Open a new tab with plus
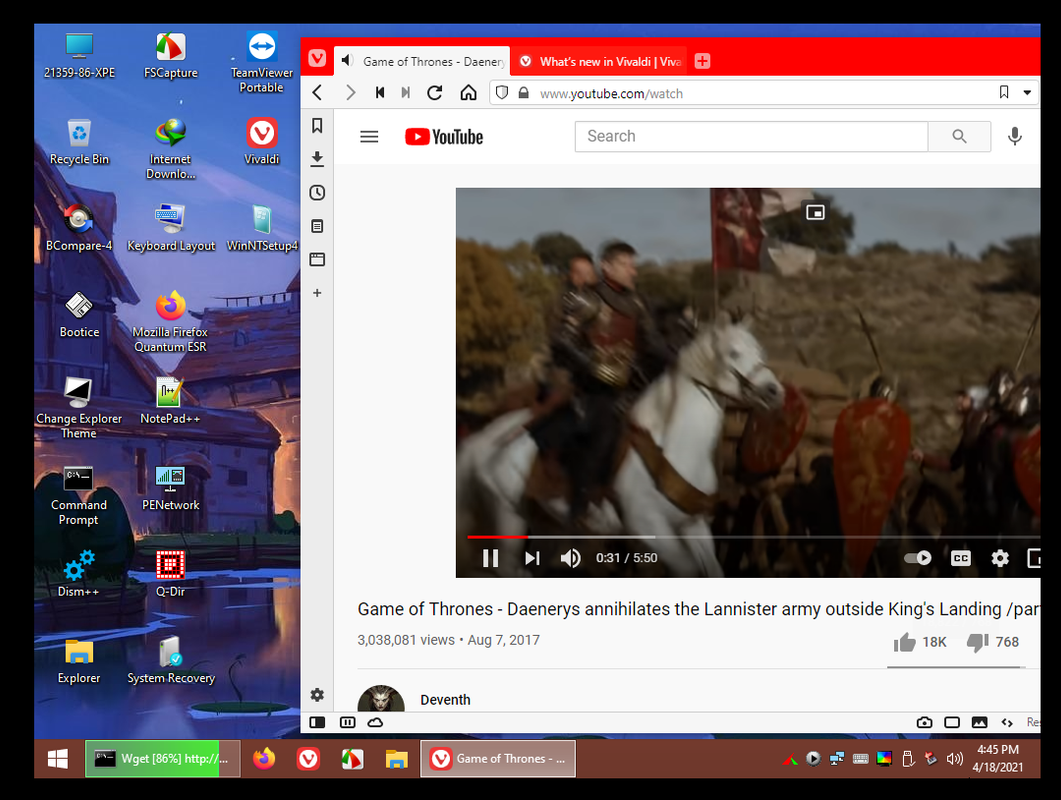 coord(702,61)
